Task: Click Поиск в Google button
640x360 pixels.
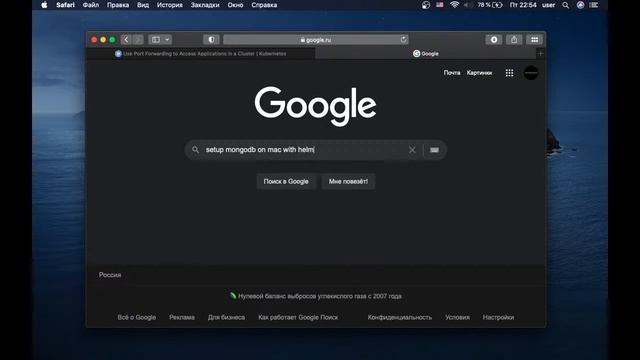Action: [x=286, y=181]
